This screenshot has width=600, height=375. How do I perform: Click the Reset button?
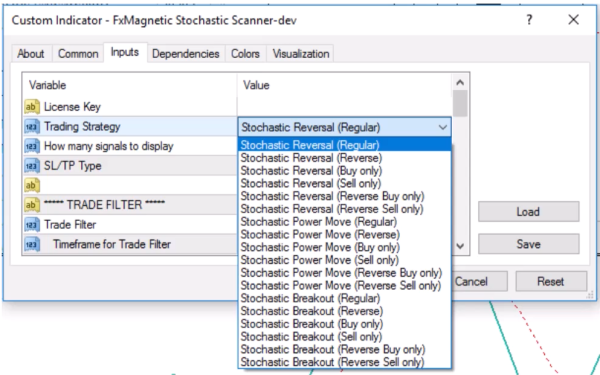tap(551, 282)
